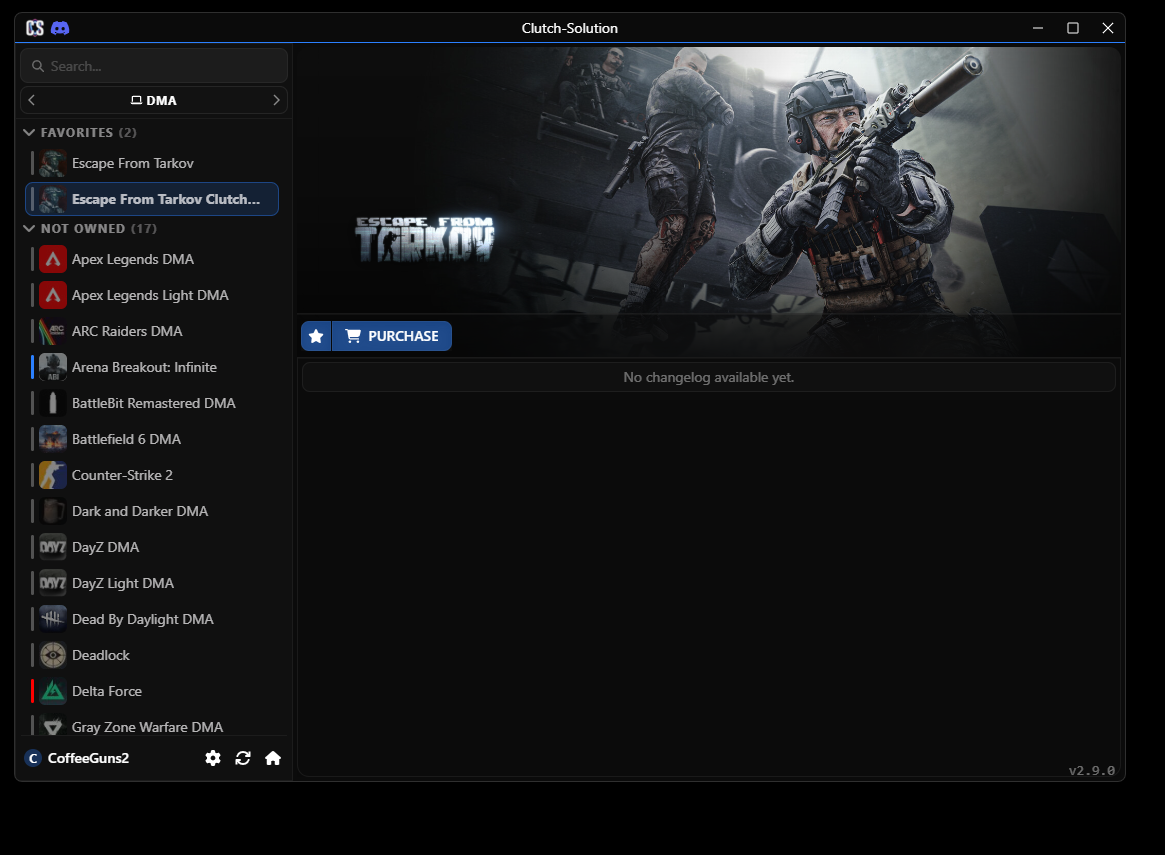Click the Discord icon in title bar
Viewport: 1165px width, 855px height.
coord(60,28)
